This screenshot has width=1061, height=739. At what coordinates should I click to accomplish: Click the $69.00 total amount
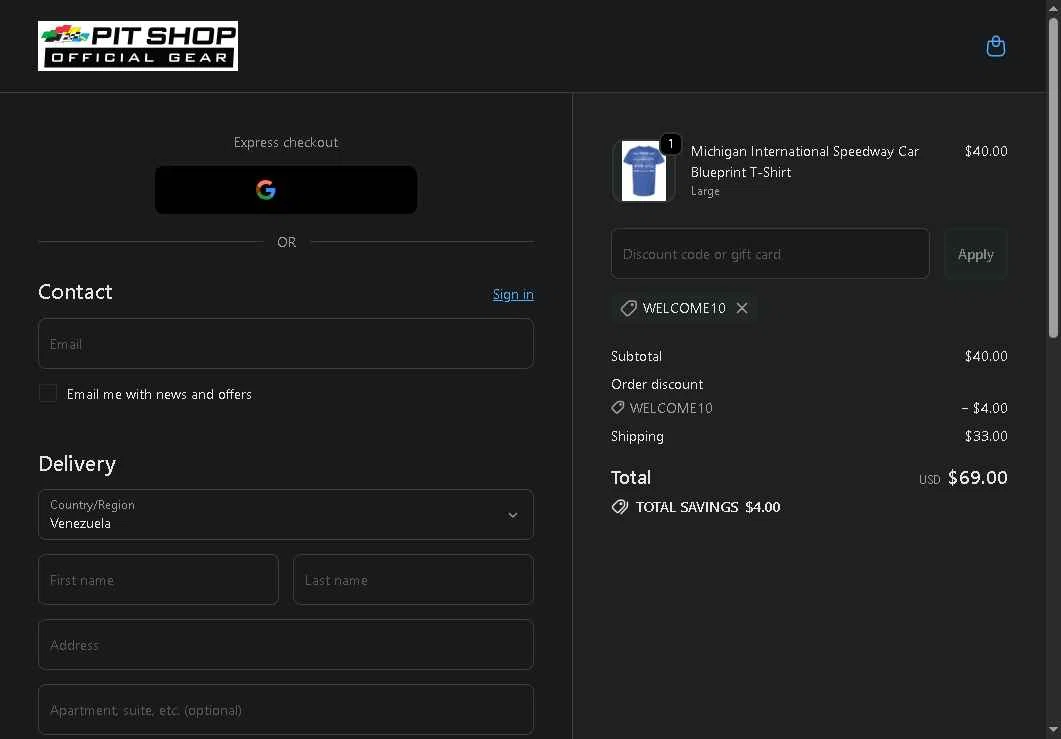tap(977, 478)
